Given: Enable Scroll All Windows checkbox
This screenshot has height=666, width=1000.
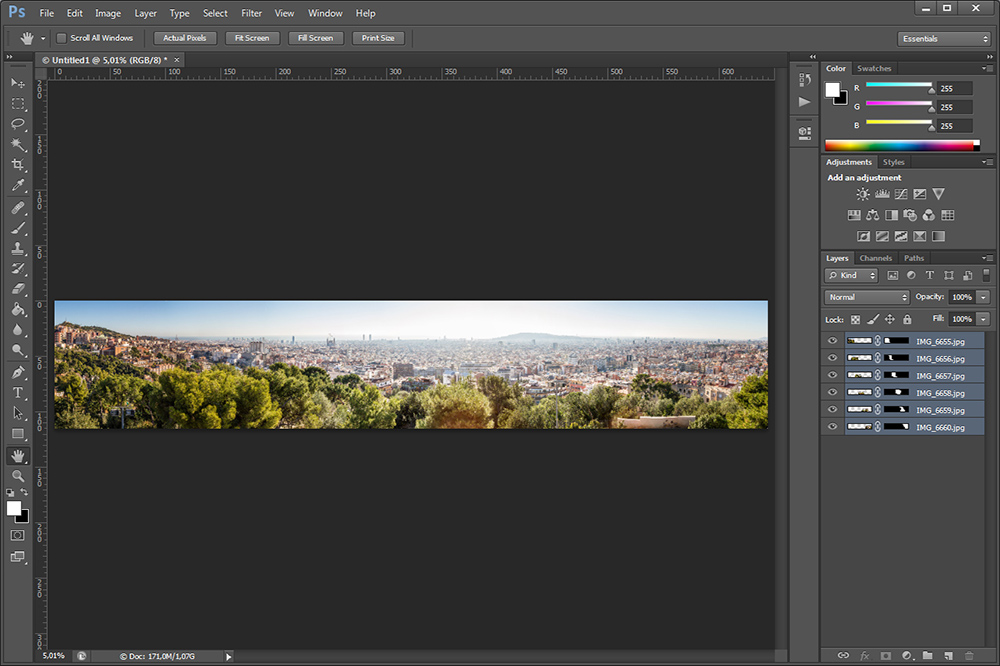Looking at the screenshot, I should click(x=61, y=38).
